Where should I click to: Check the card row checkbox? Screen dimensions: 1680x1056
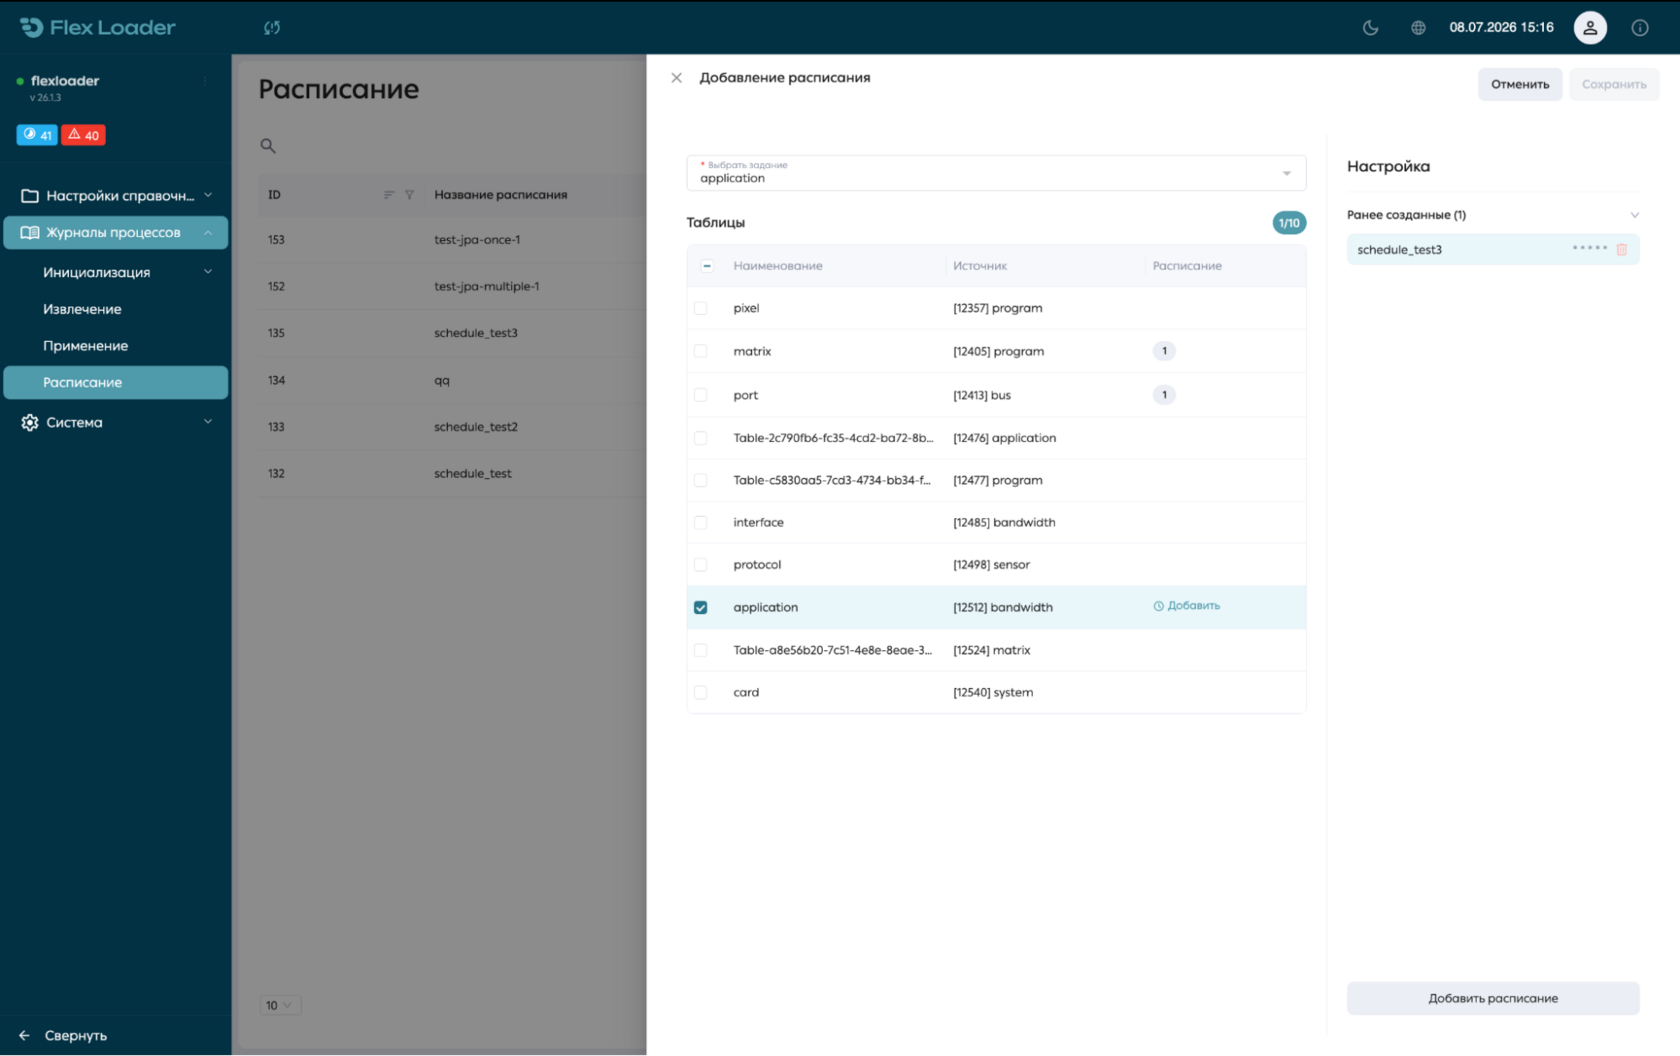(701, 693)
